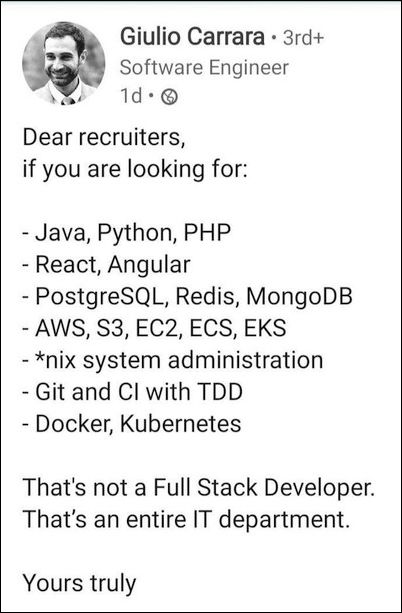Open the poster's round profile photo
Viewport: 402px width, 613px height.
pos(64,63)
